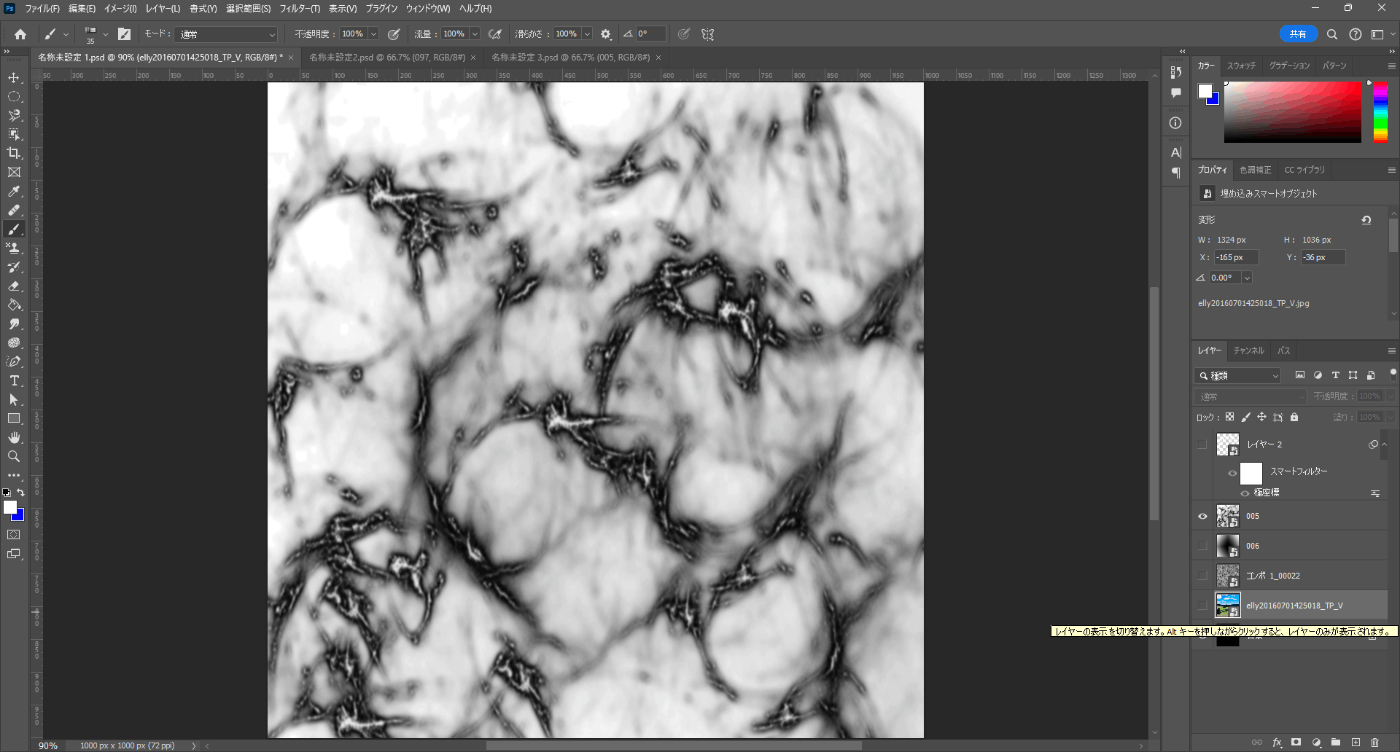The width and height of the screenshot is (1400, 752).
Task: Select the Horizontal Type tool
Action: pos(14,381)
